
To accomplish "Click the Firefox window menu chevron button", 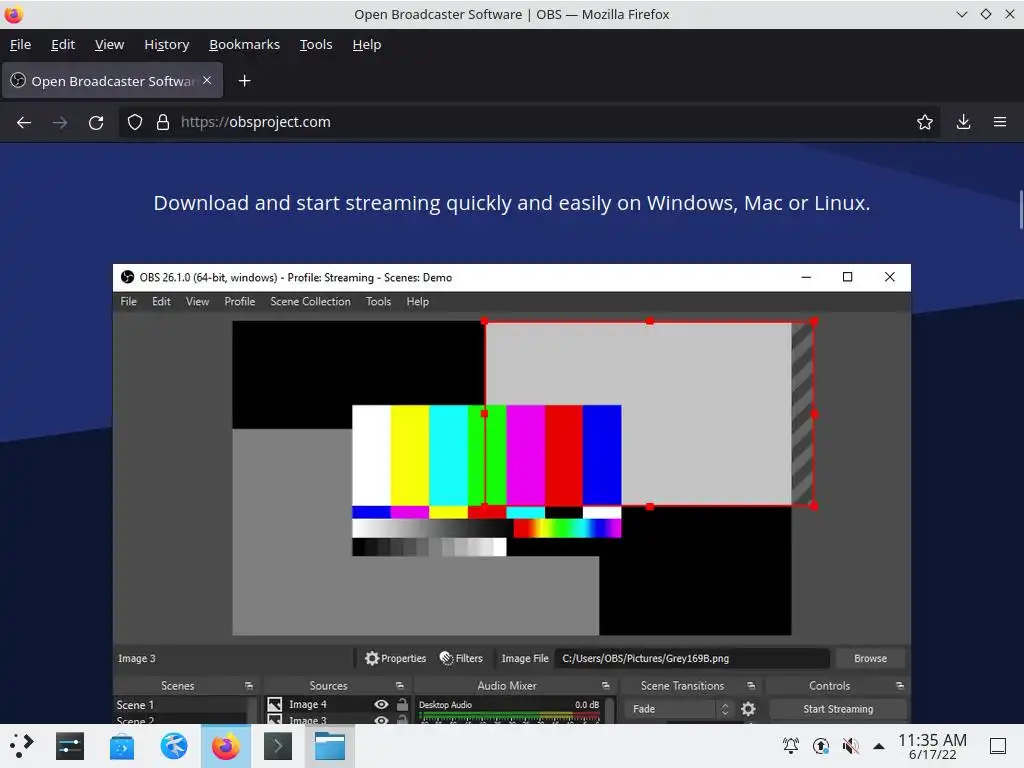I will pos(961,14).
